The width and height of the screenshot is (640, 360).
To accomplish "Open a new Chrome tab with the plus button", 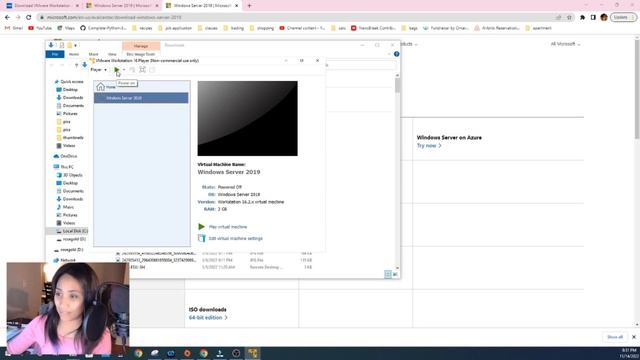I will pos(249,6).
